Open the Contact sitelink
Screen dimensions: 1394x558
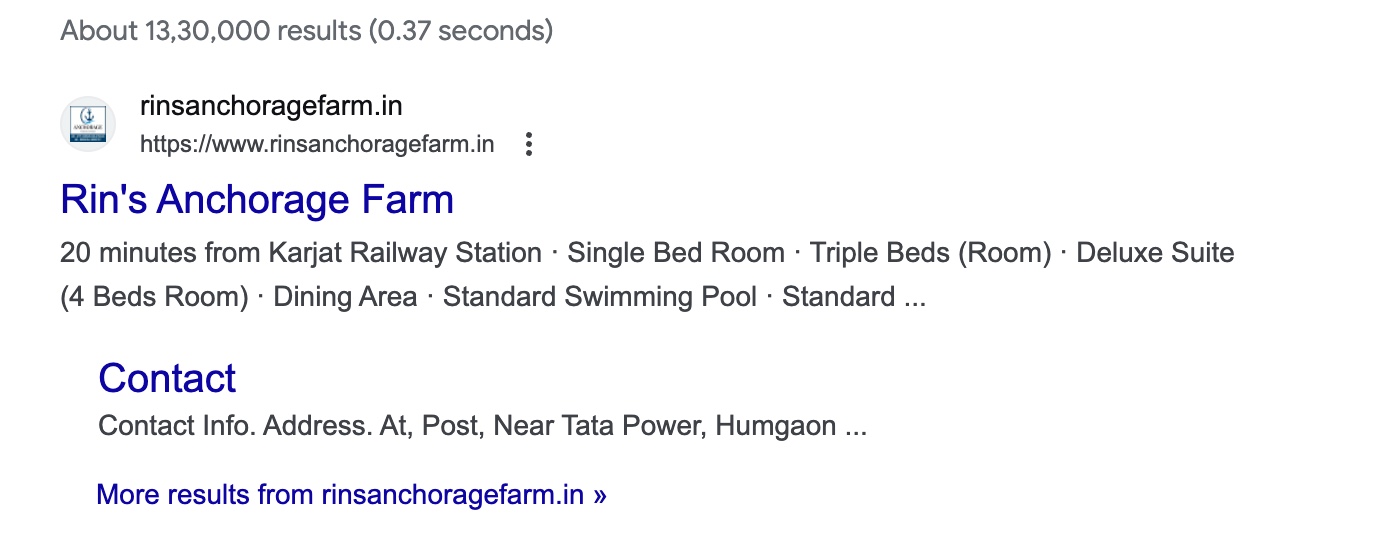167,378
